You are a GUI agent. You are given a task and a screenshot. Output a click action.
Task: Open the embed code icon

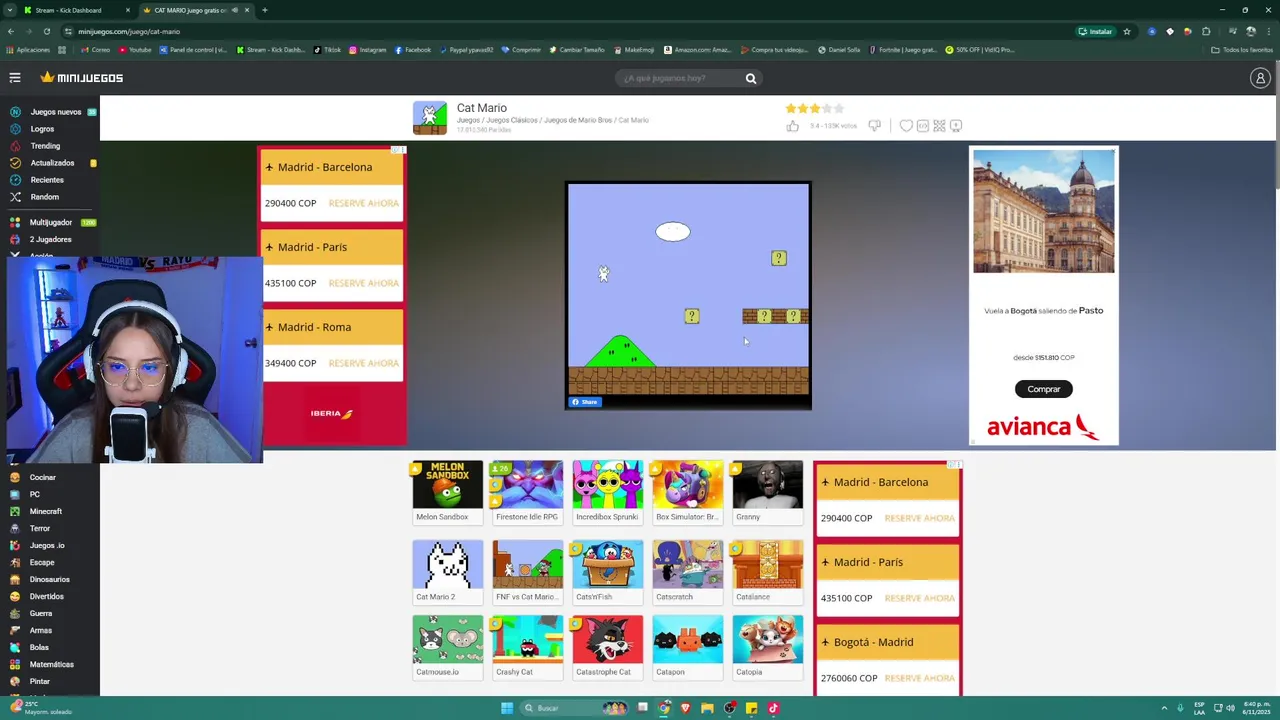tap(923, 126)
